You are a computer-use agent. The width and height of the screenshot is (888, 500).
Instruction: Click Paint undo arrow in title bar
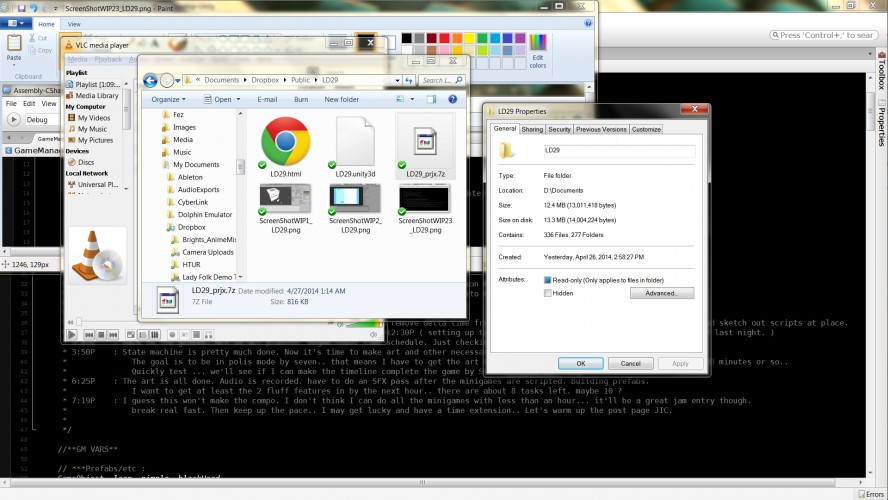(33, 8)
